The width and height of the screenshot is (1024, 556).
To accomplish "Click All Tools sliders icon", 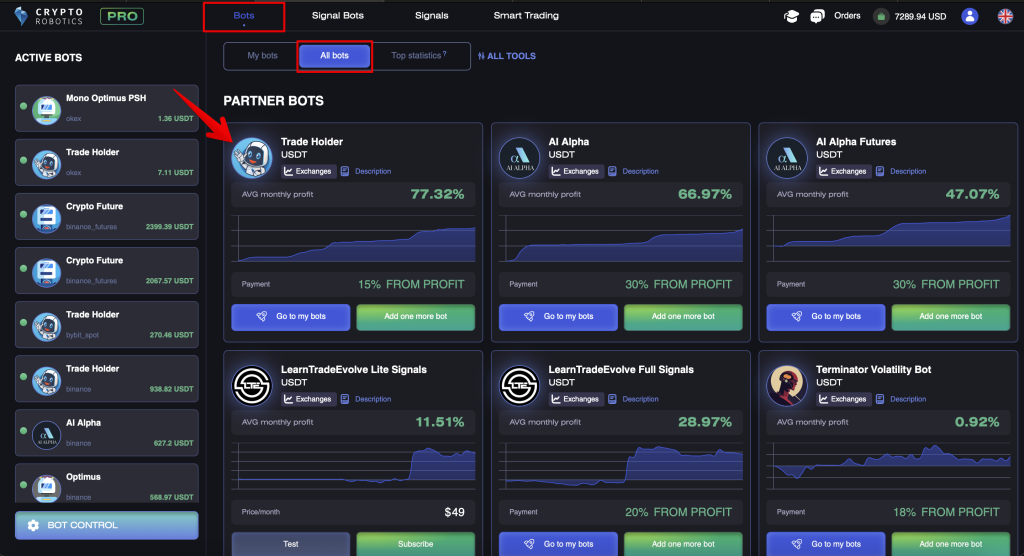I will 481,56.
